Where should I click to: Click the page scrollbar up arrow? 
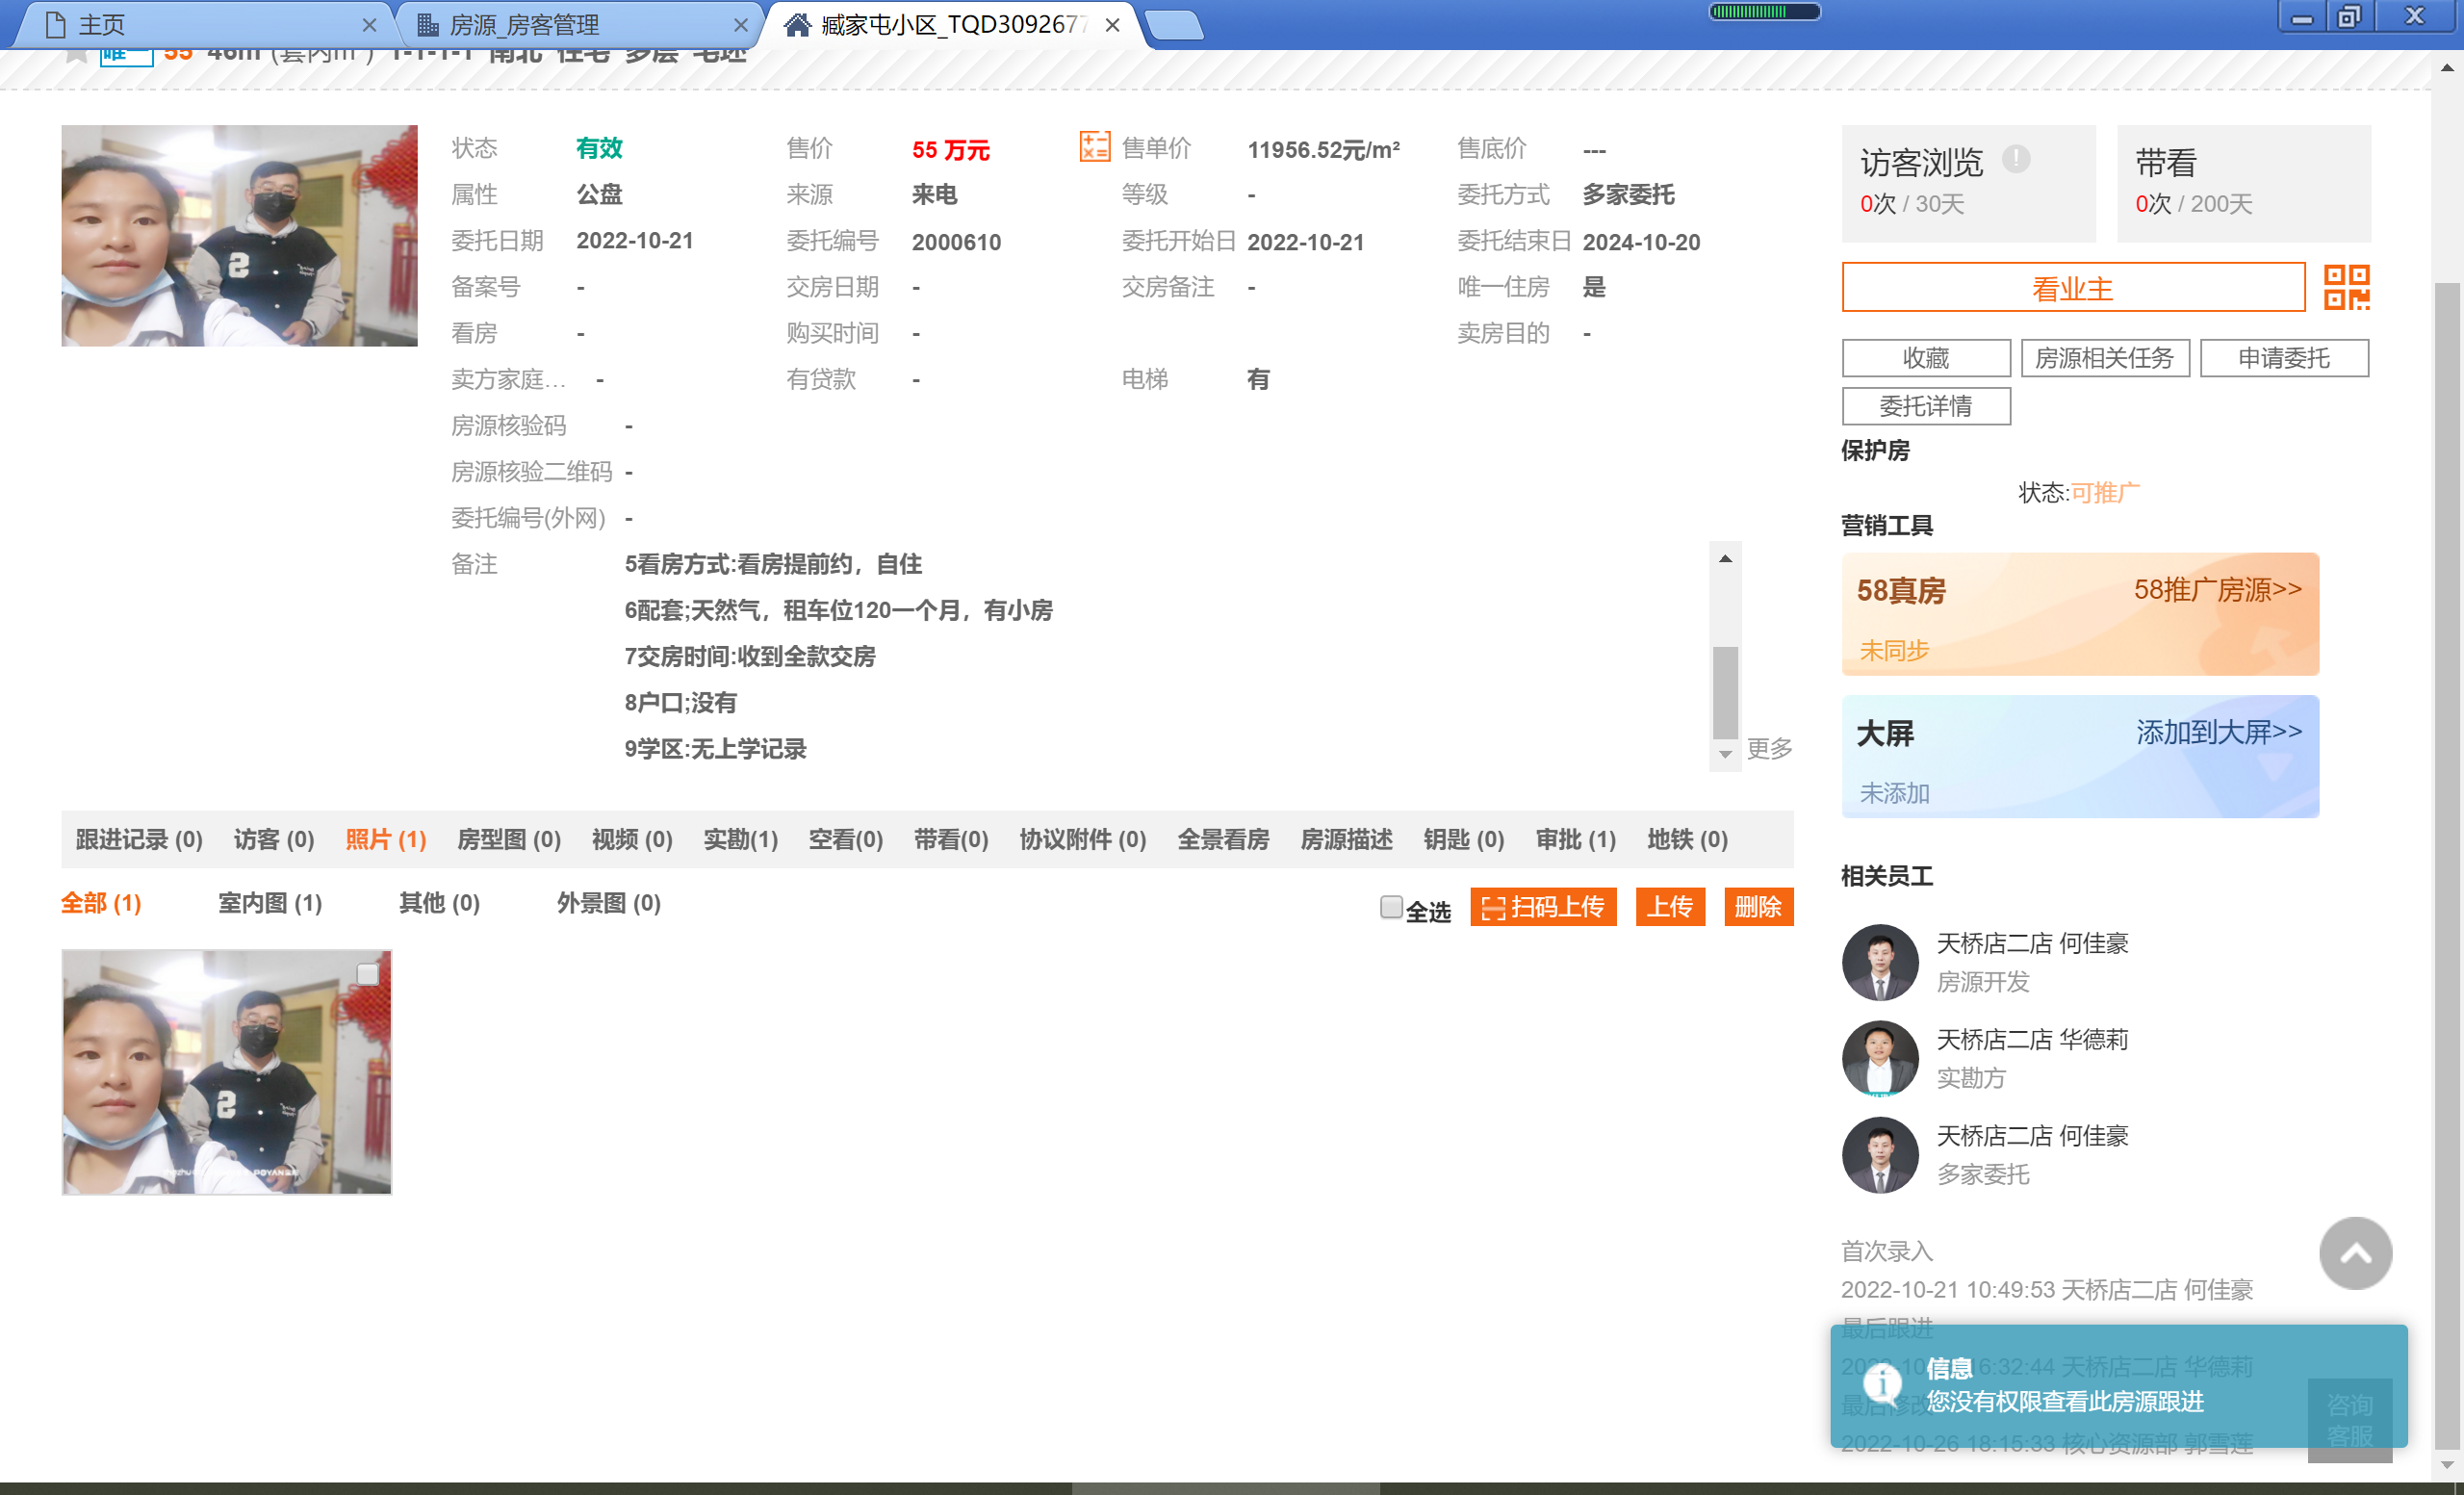pos(2446,68)
